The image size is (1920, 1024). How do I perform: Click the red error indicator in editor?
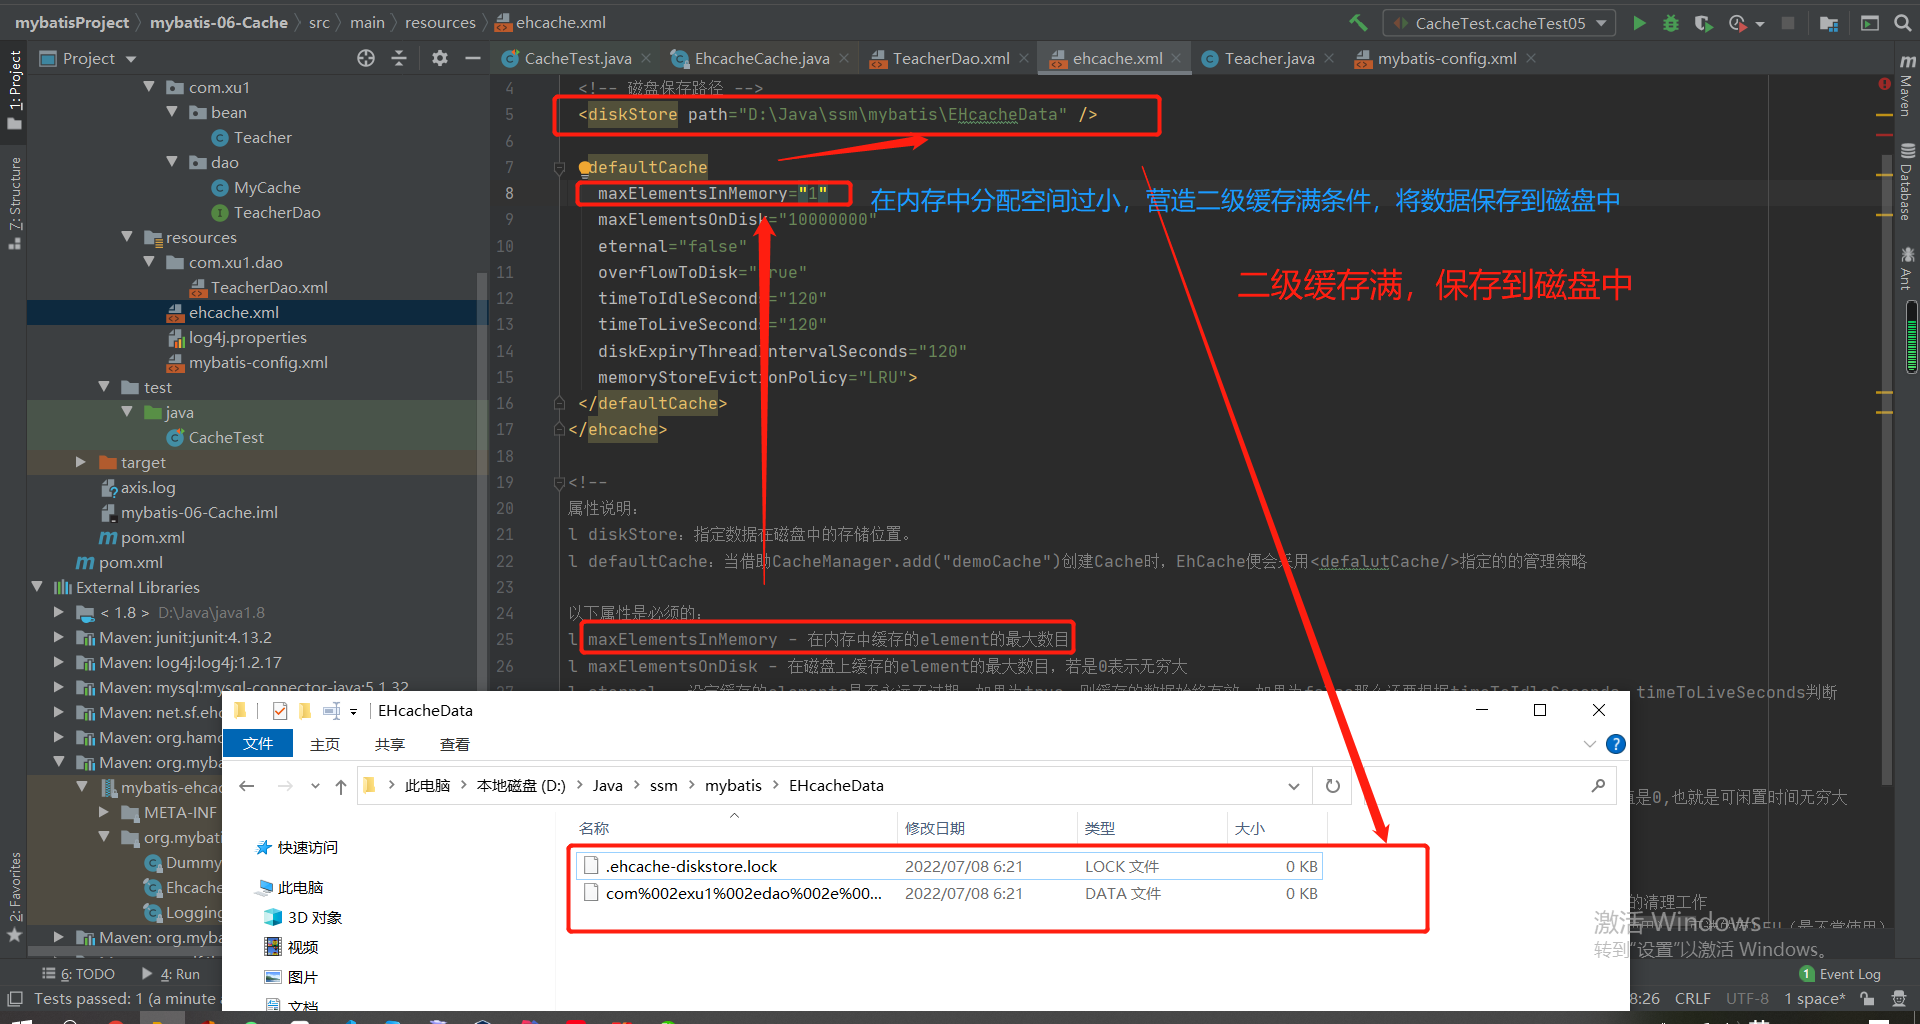[1884, 85]
